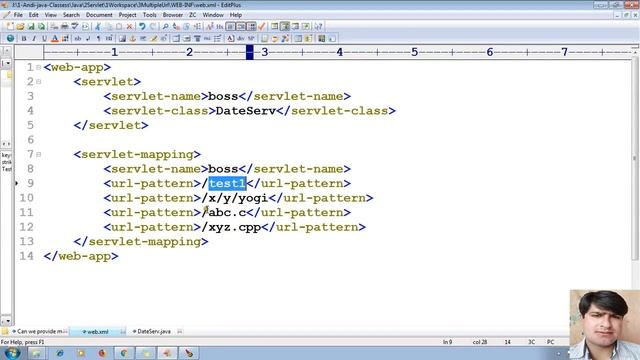
Task: Apply Underline from the HTML toolbar
Action: [x=44, y=38]
